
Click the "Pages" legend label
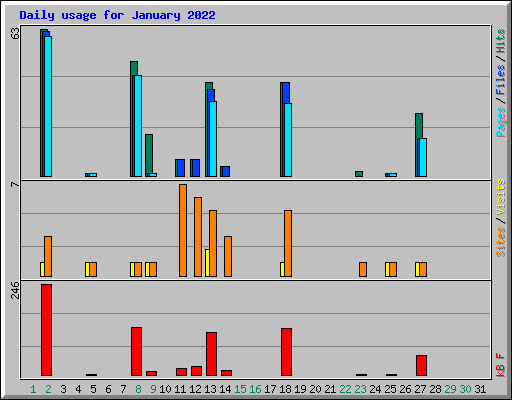501,122
